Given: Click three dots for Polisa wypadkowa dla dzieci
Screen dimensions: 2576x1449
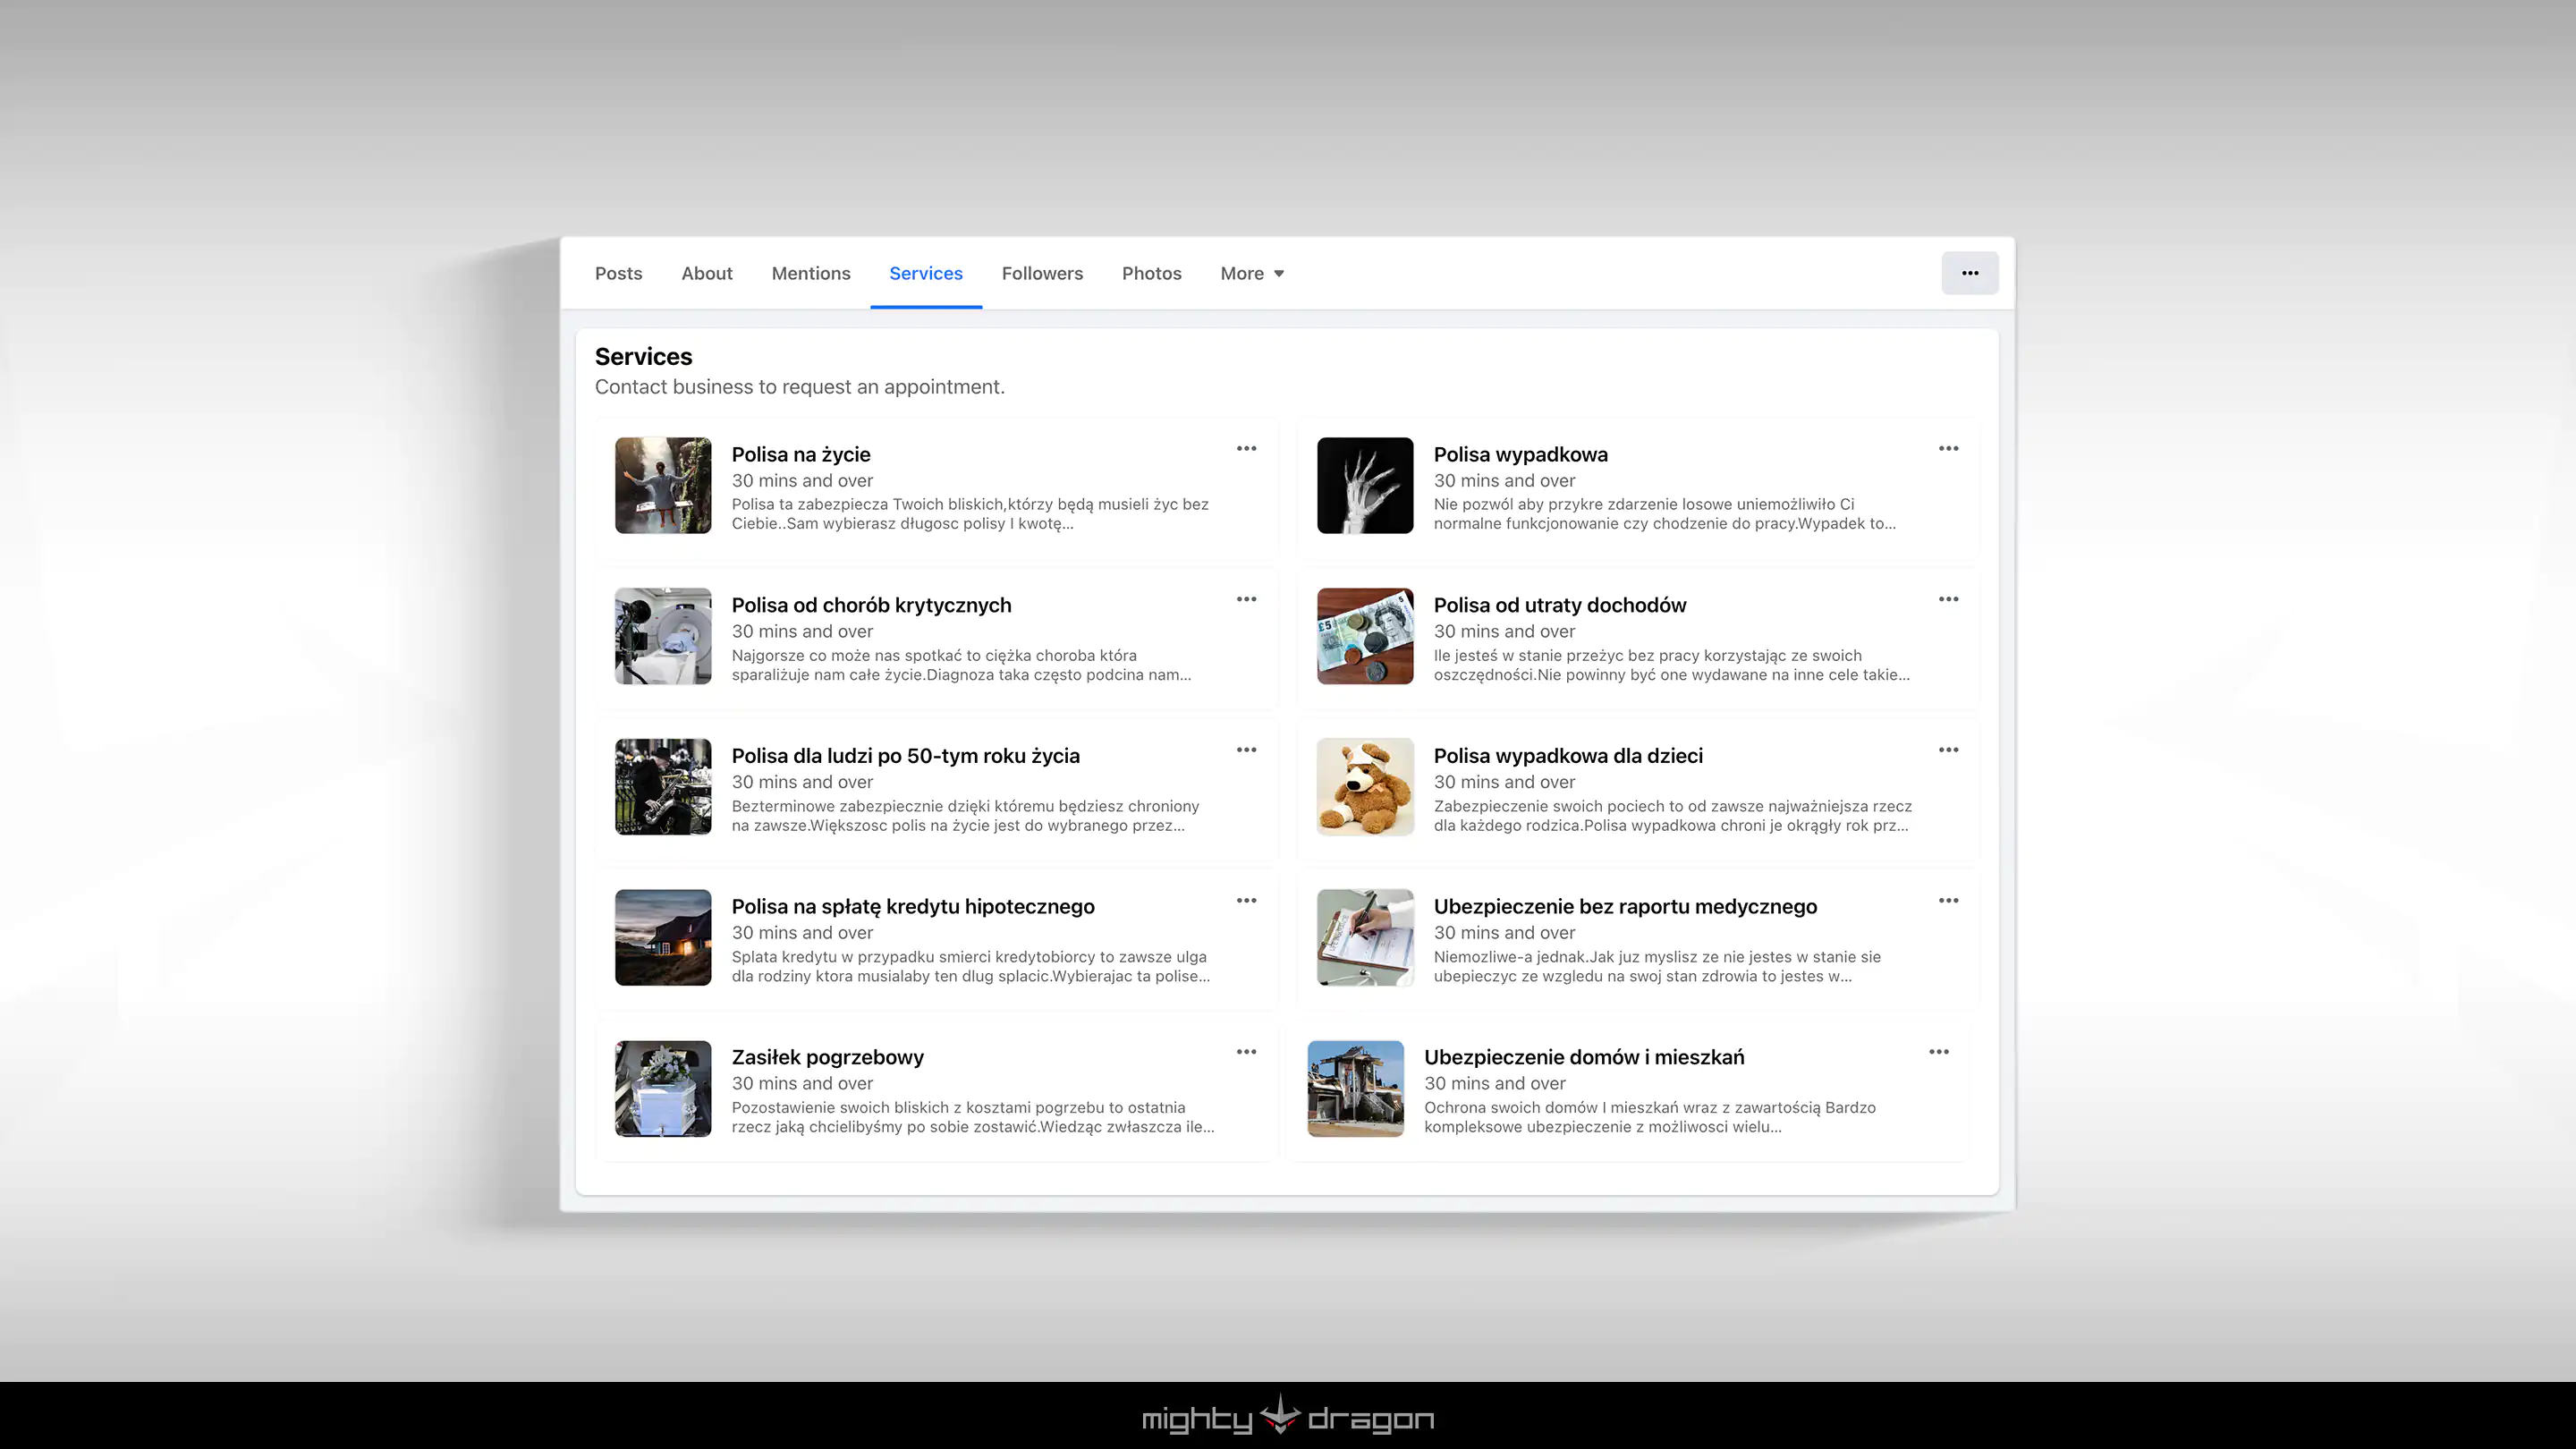Looking at the screenshot, I should 1948,750.
